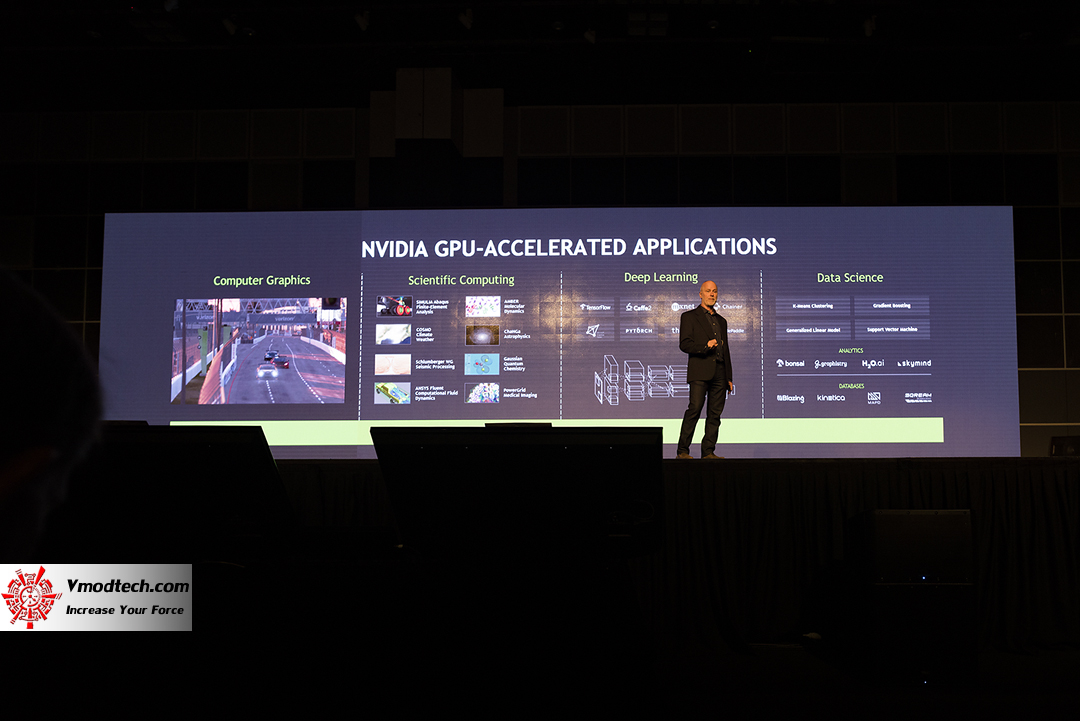Click the mxnet logo under Deep Learning
1080x721 pixels.
tap(682, 306)
